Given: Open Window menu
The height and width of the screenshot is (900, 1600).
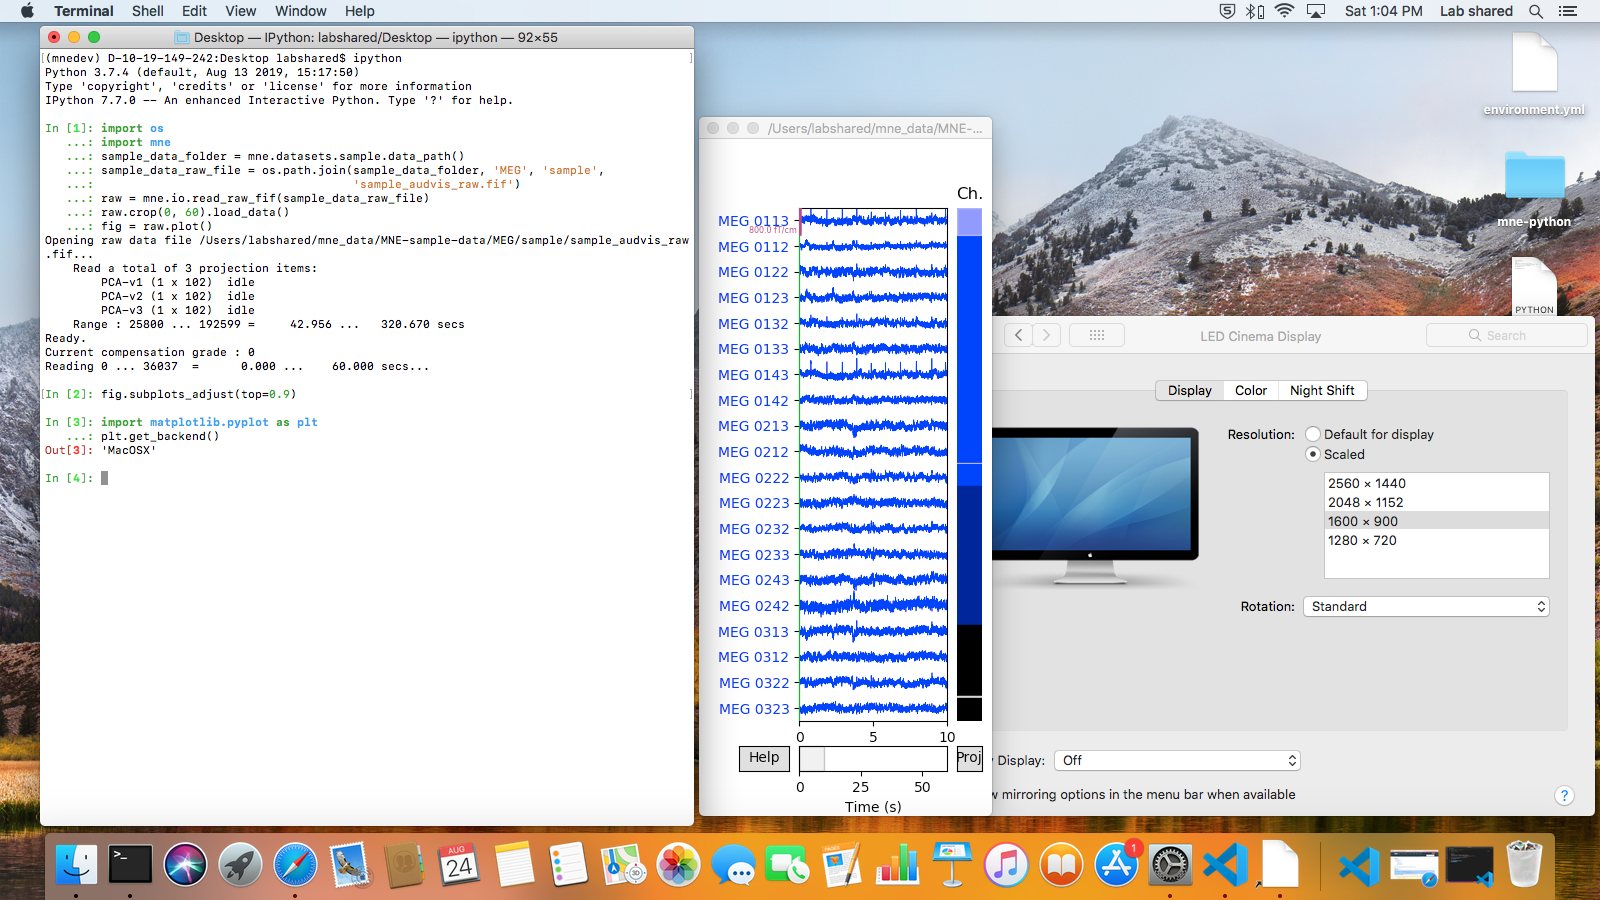Looking at the screenshot, I should [x=301, y=11].
